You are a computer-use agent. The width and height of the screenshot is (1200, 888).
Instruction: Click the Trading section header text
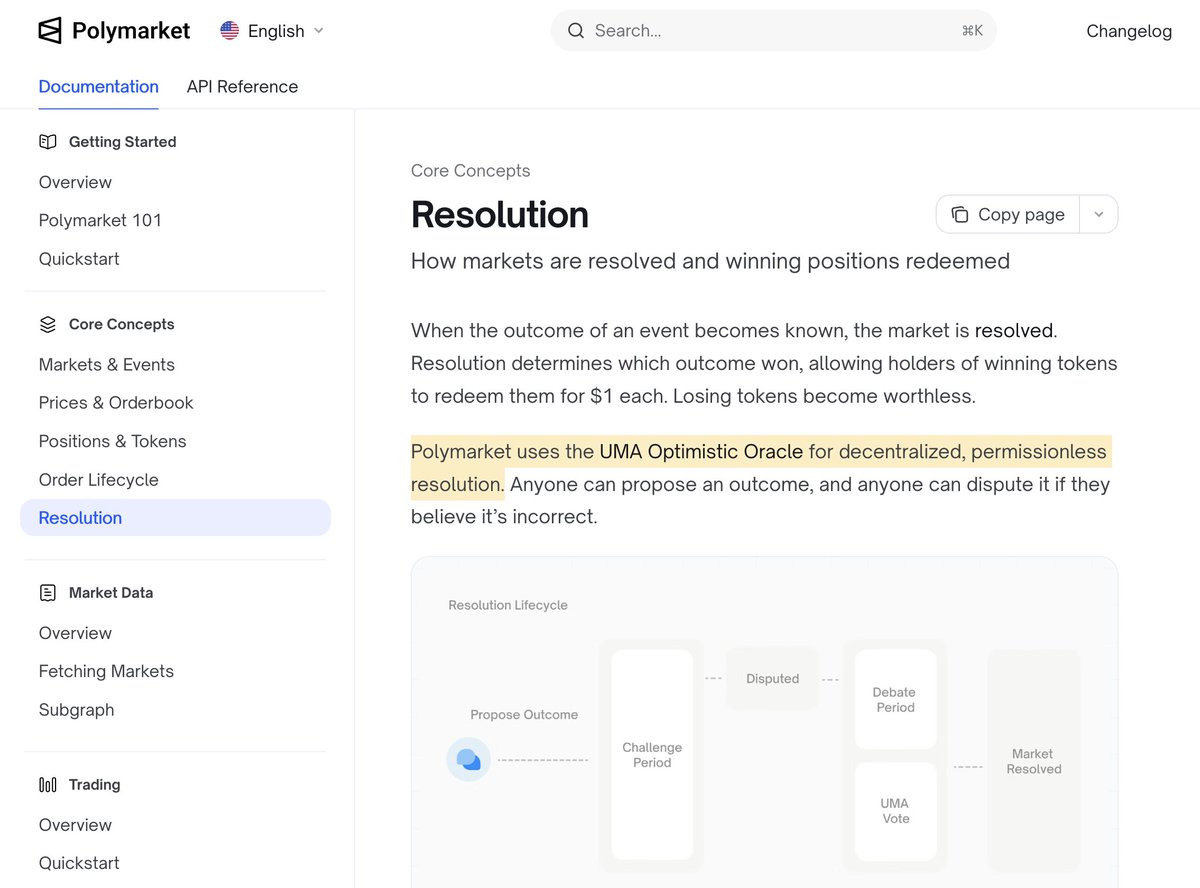(95, 785)
